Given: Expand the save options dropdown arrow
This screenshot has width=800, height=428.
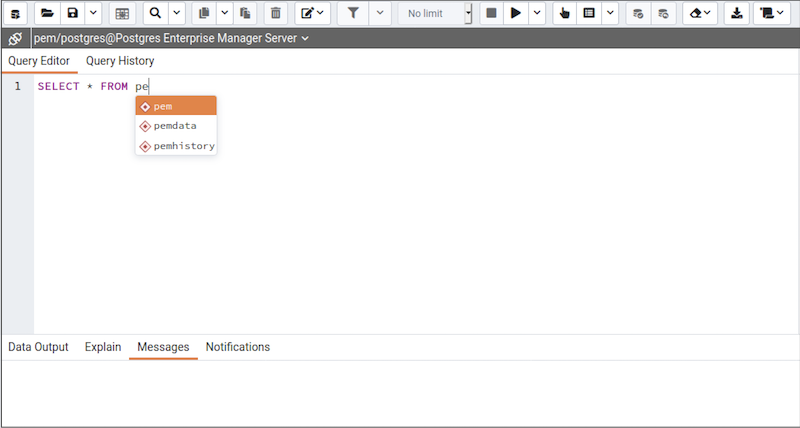Looking at the screenshot, I should tap(93, 14).
